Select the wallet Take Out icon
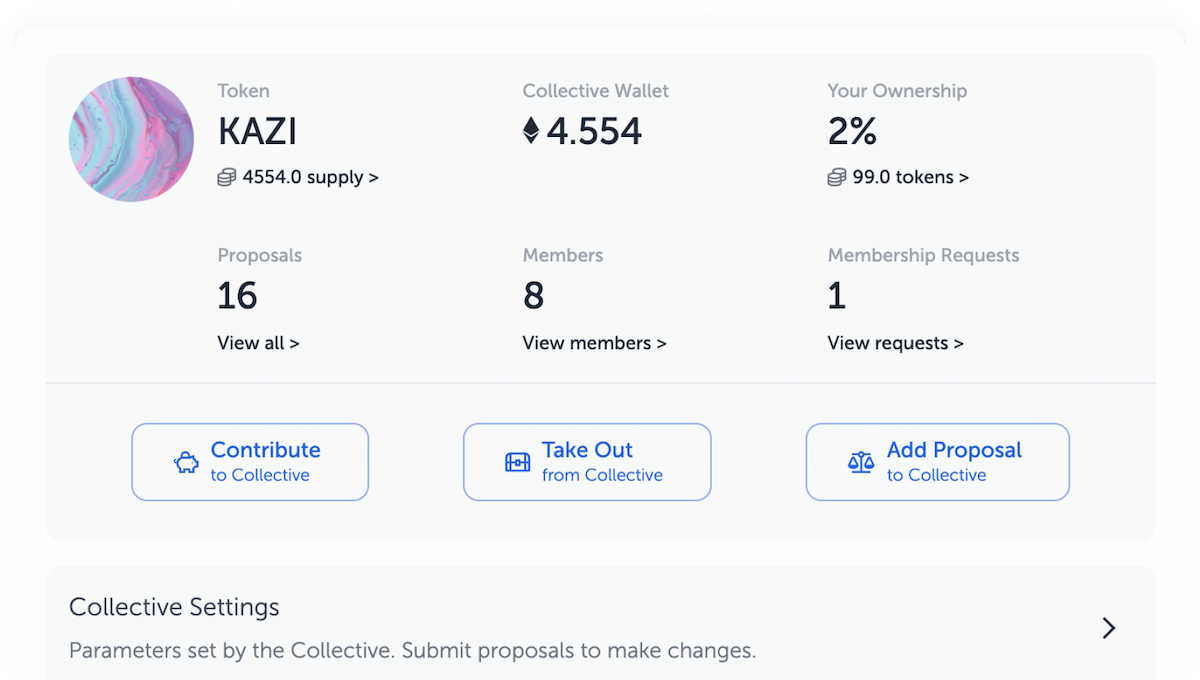The image size is (1200, 680). pyautogui.click(x=516, y=461)
